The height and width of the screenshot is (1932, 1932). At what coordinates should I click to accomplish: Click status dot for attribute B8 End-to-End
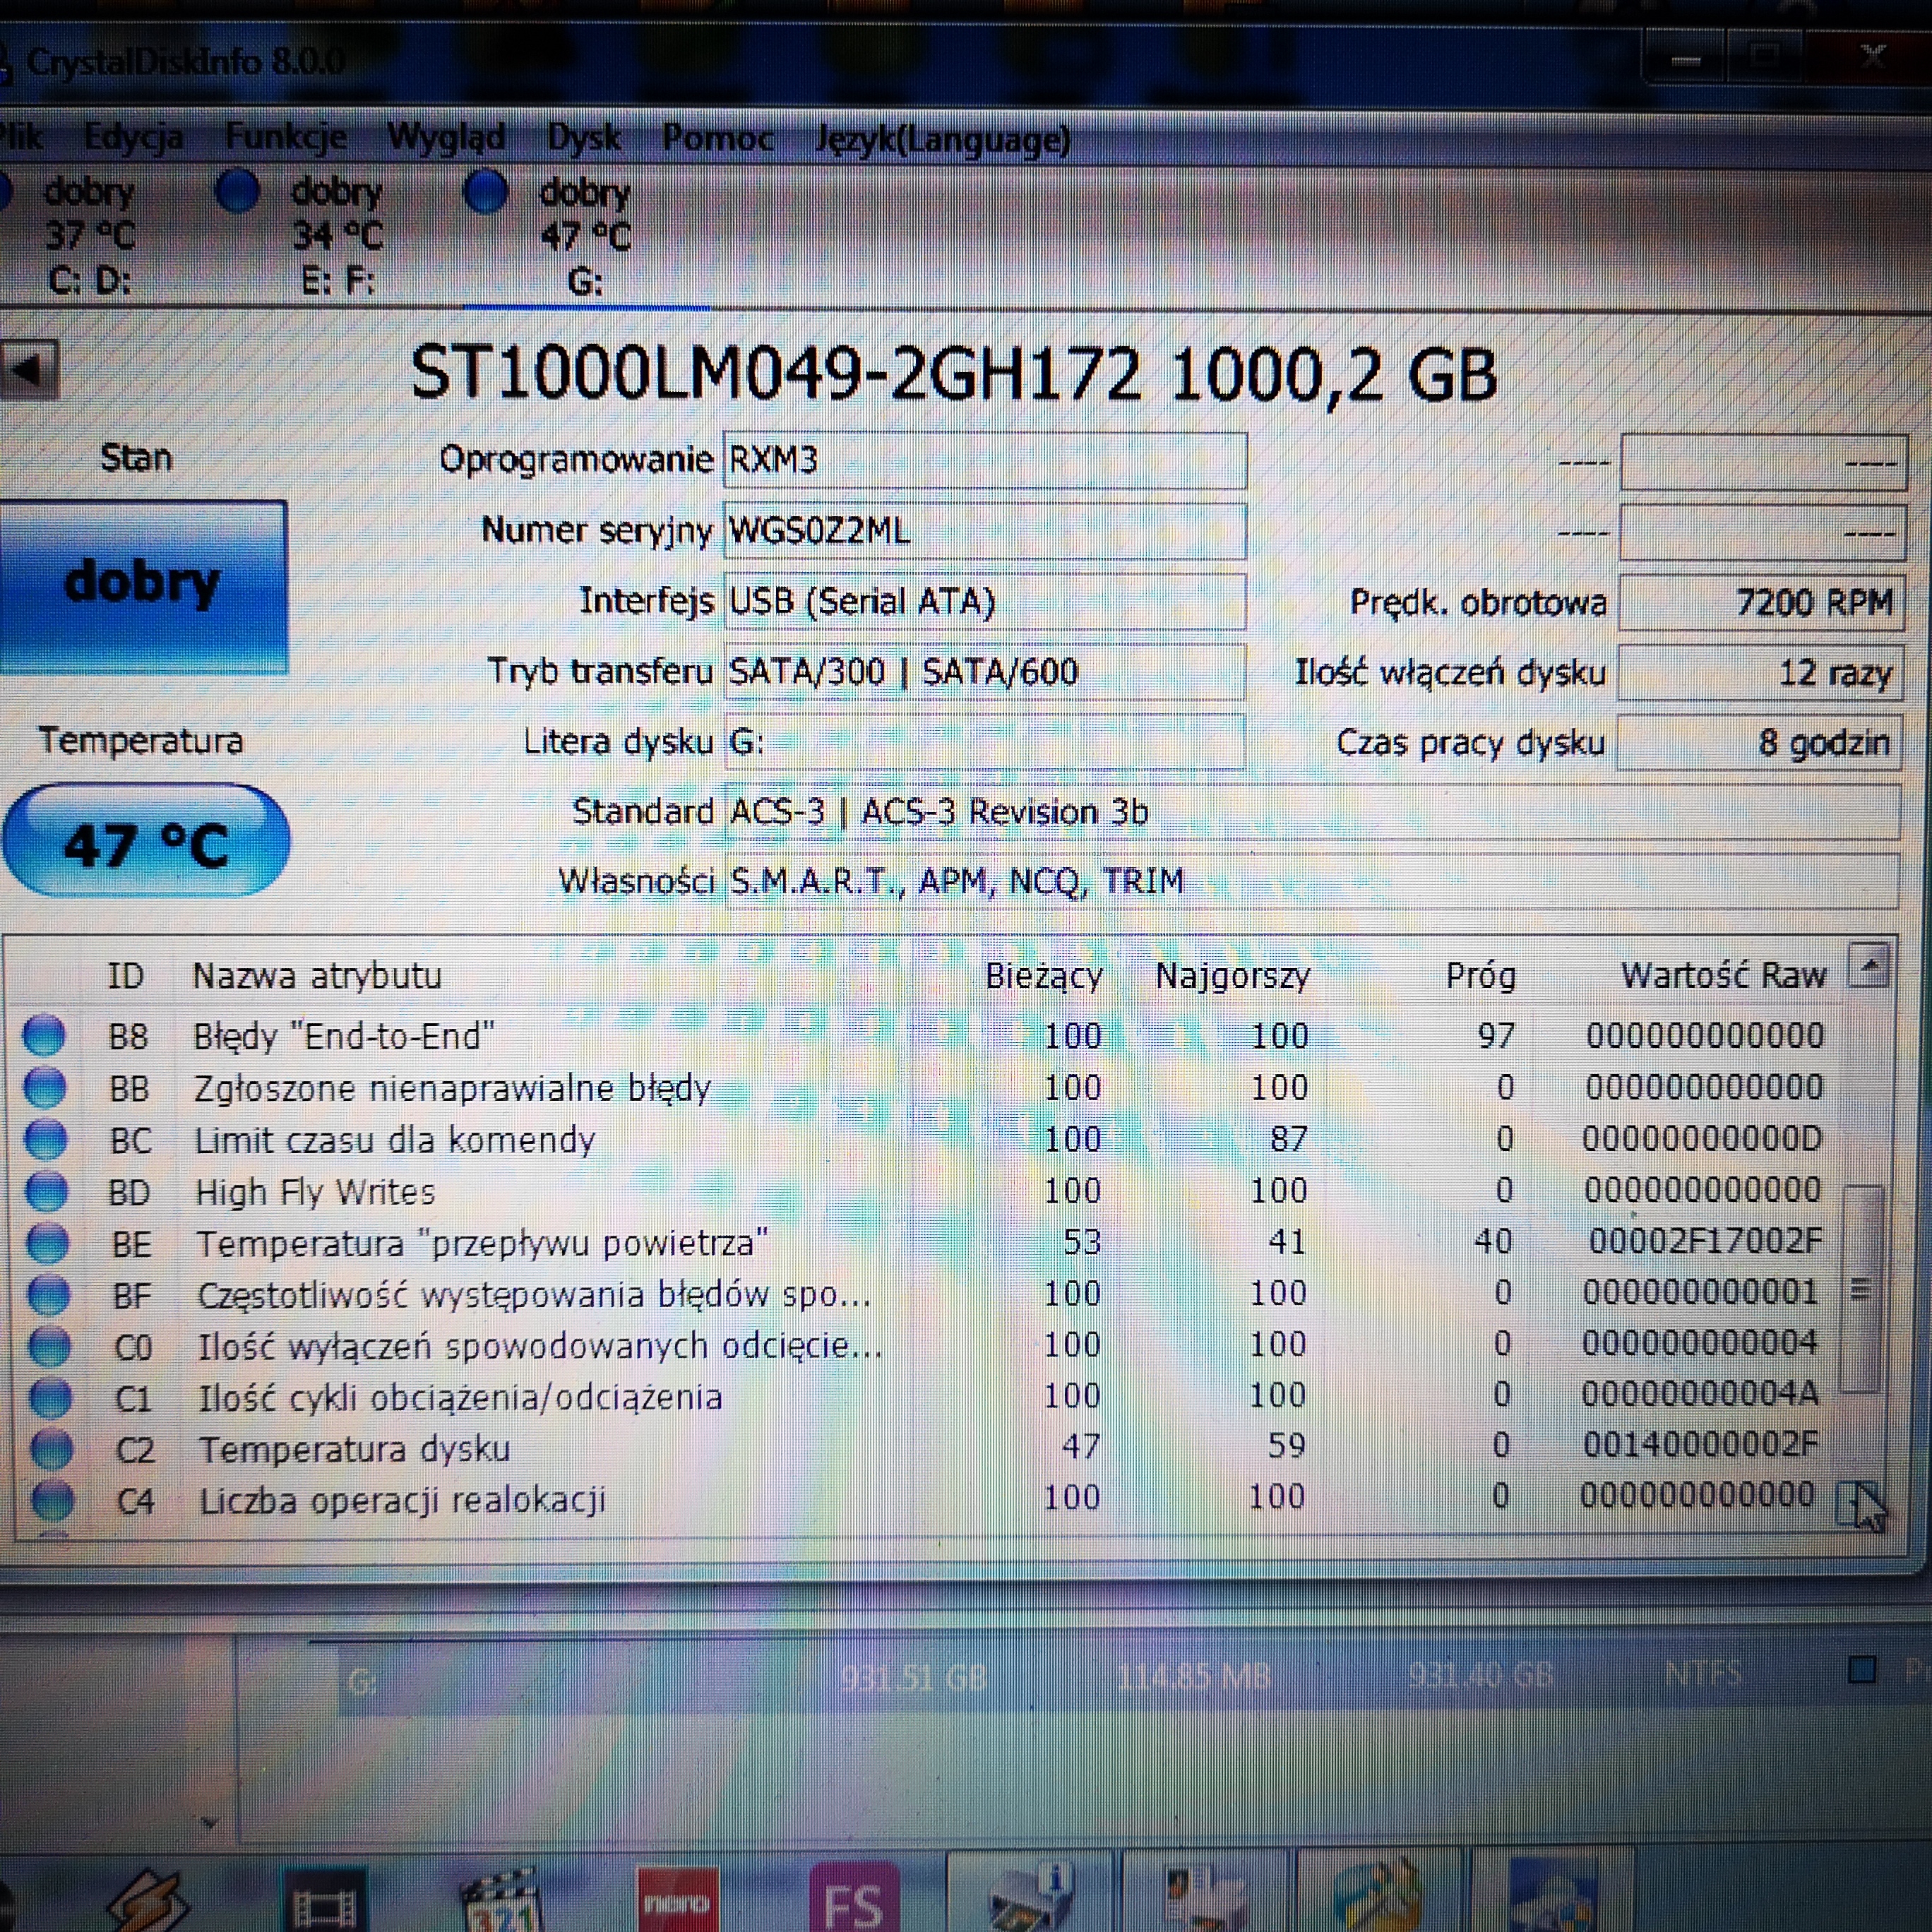point(44,1035)
